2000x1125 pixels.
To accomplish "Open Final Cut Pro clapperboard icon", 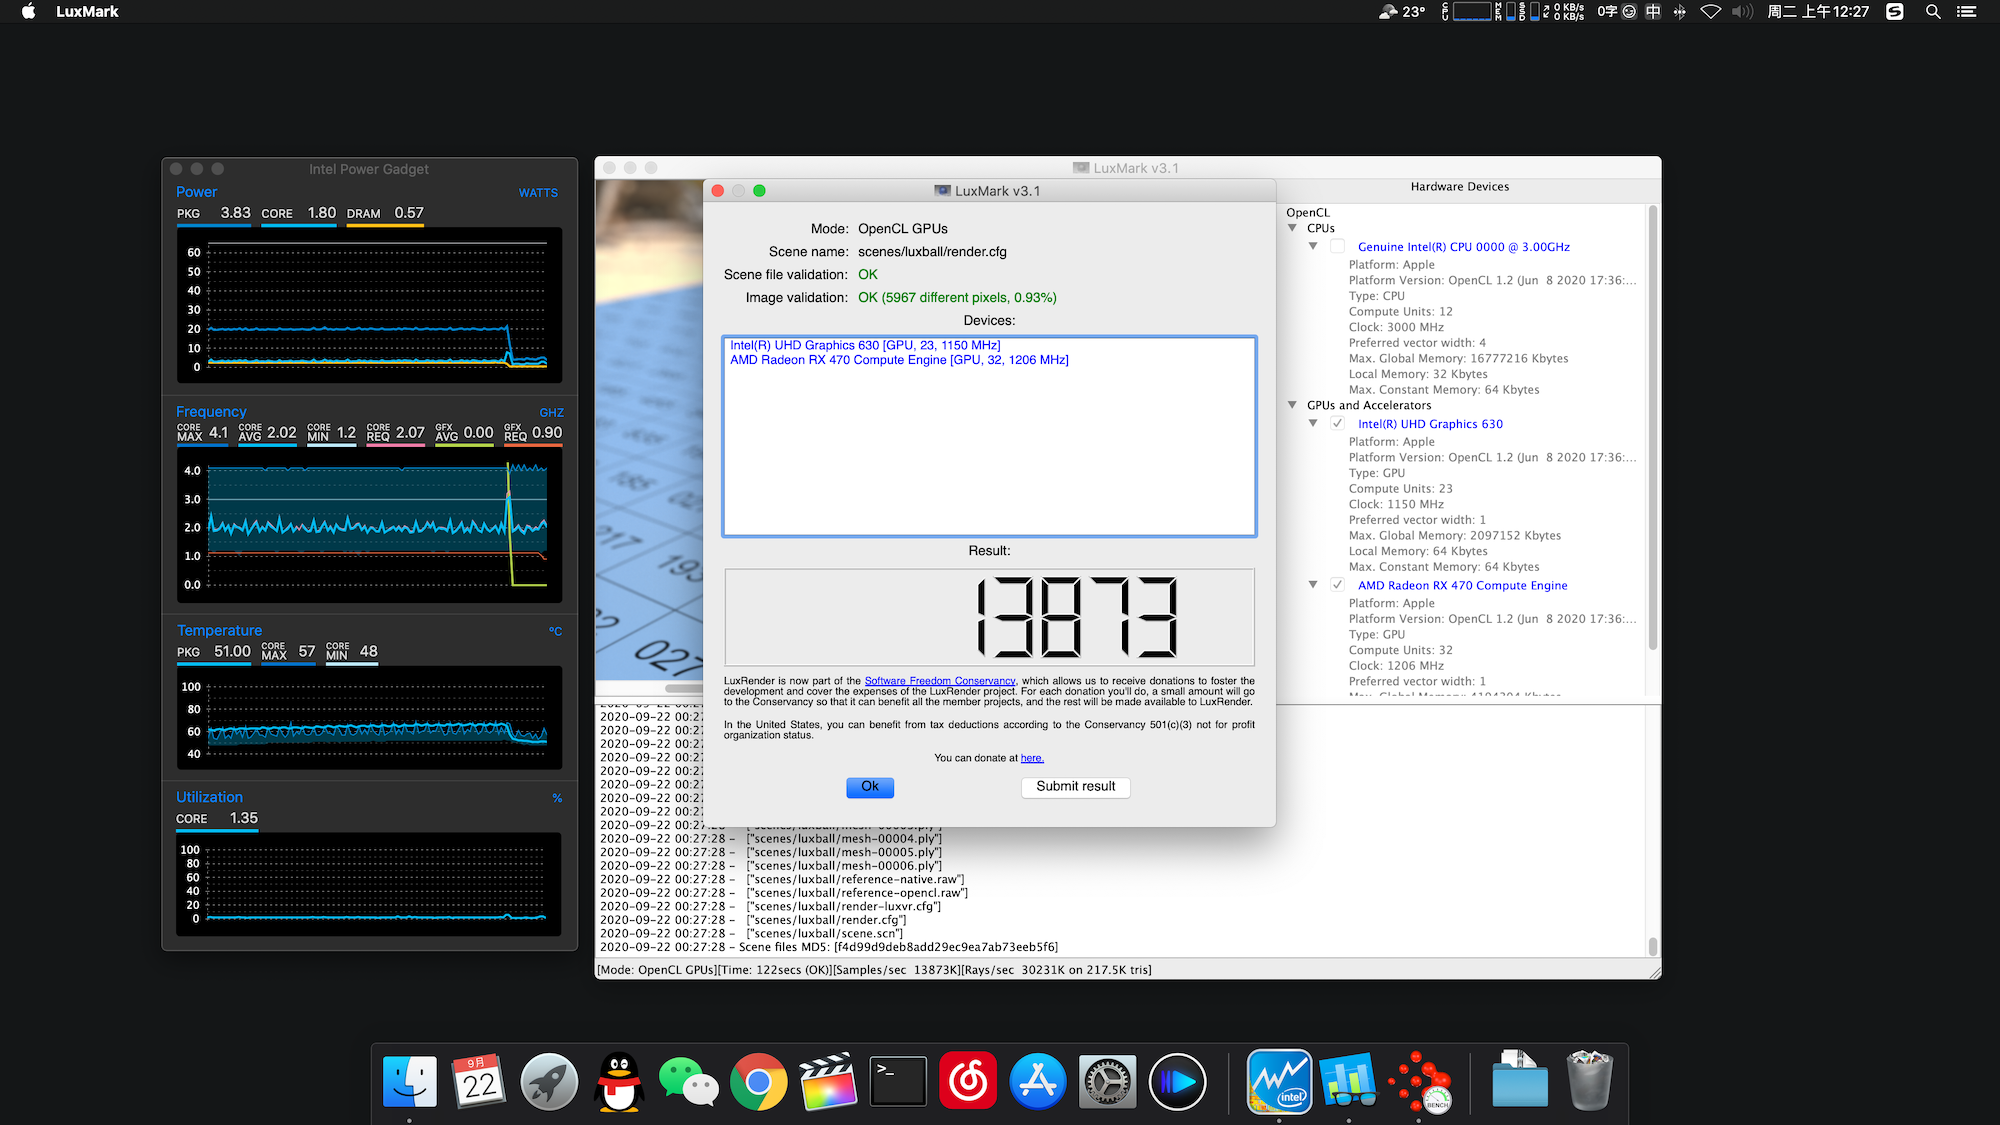I will click(x=828, y=1081).
